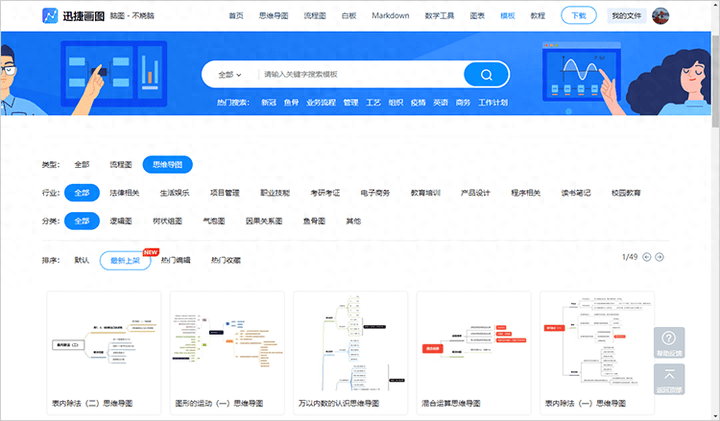This screenshot has height=421, width=720.
Task: Open 混合运算思维导图 template thumbnail
Action: tap(474, 353)
